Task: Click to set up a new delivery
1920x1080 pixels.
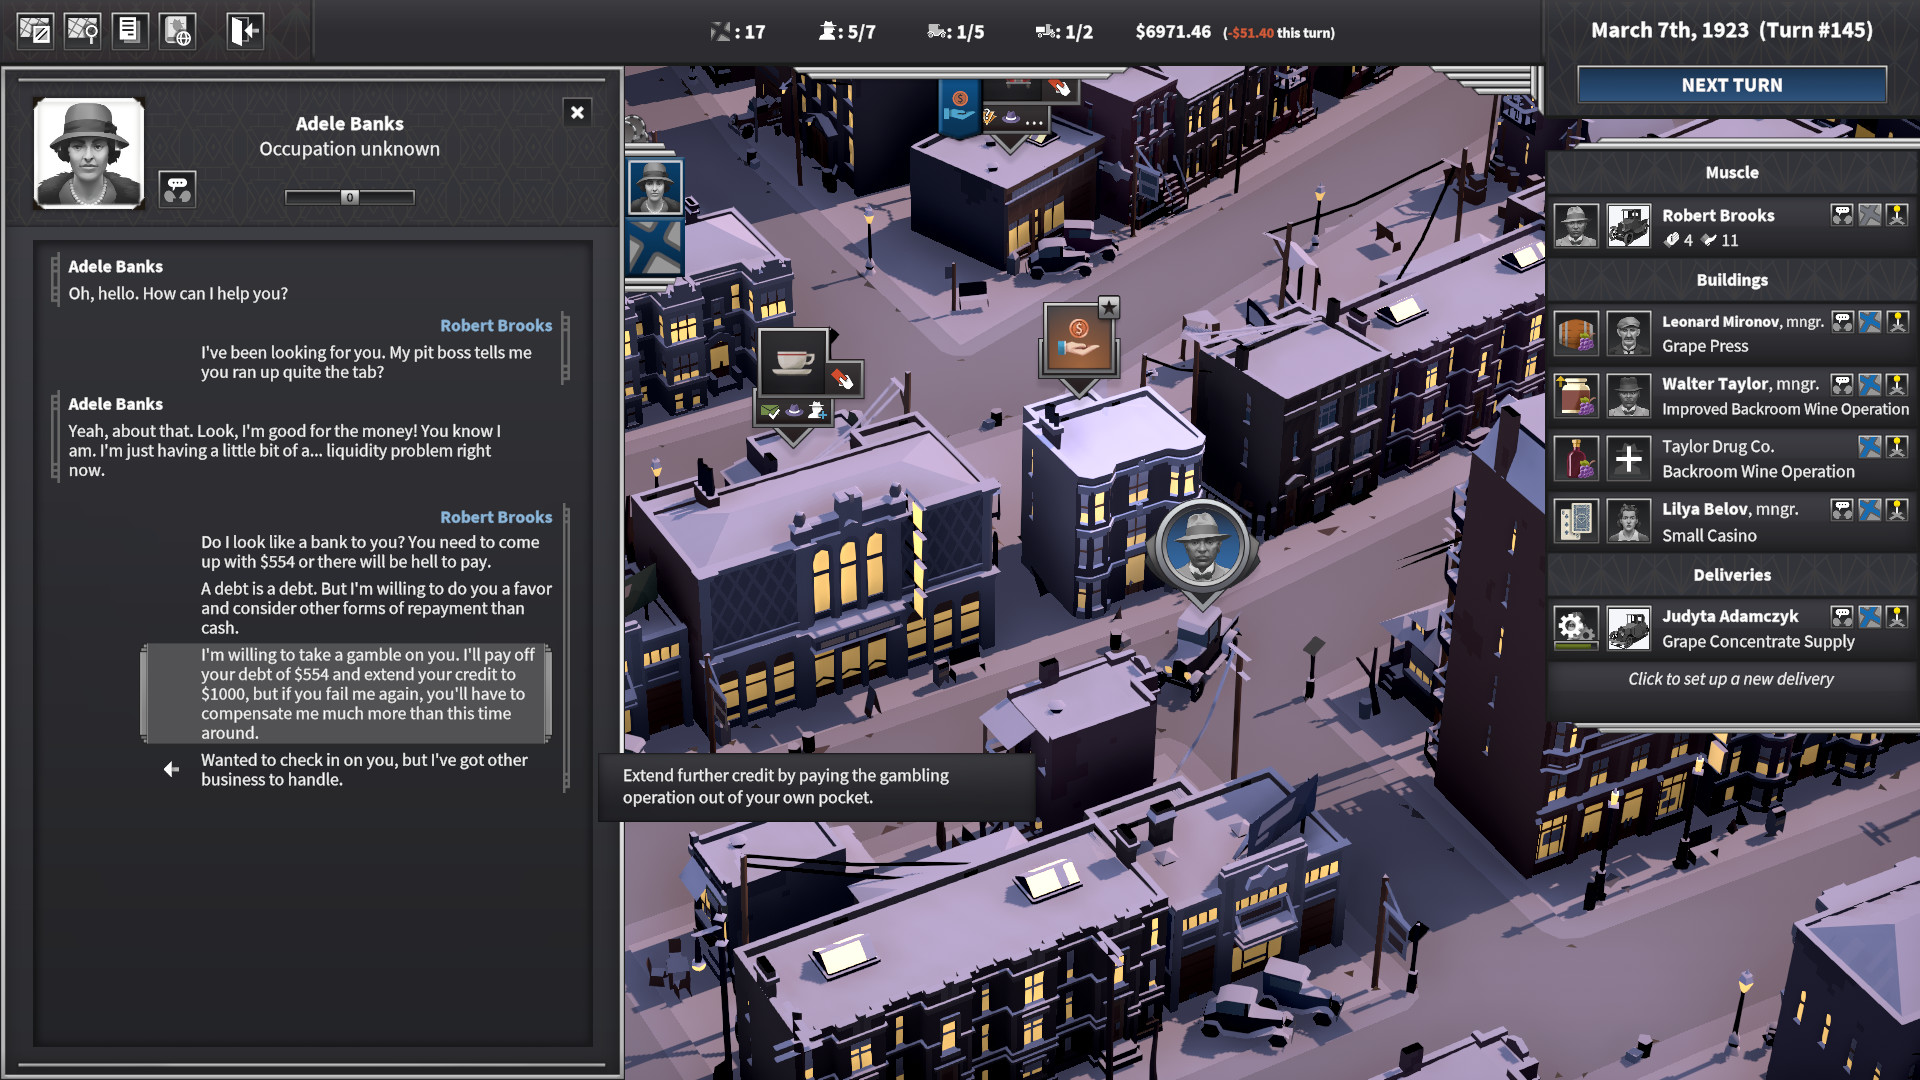Action: [x=1731, y=679]
